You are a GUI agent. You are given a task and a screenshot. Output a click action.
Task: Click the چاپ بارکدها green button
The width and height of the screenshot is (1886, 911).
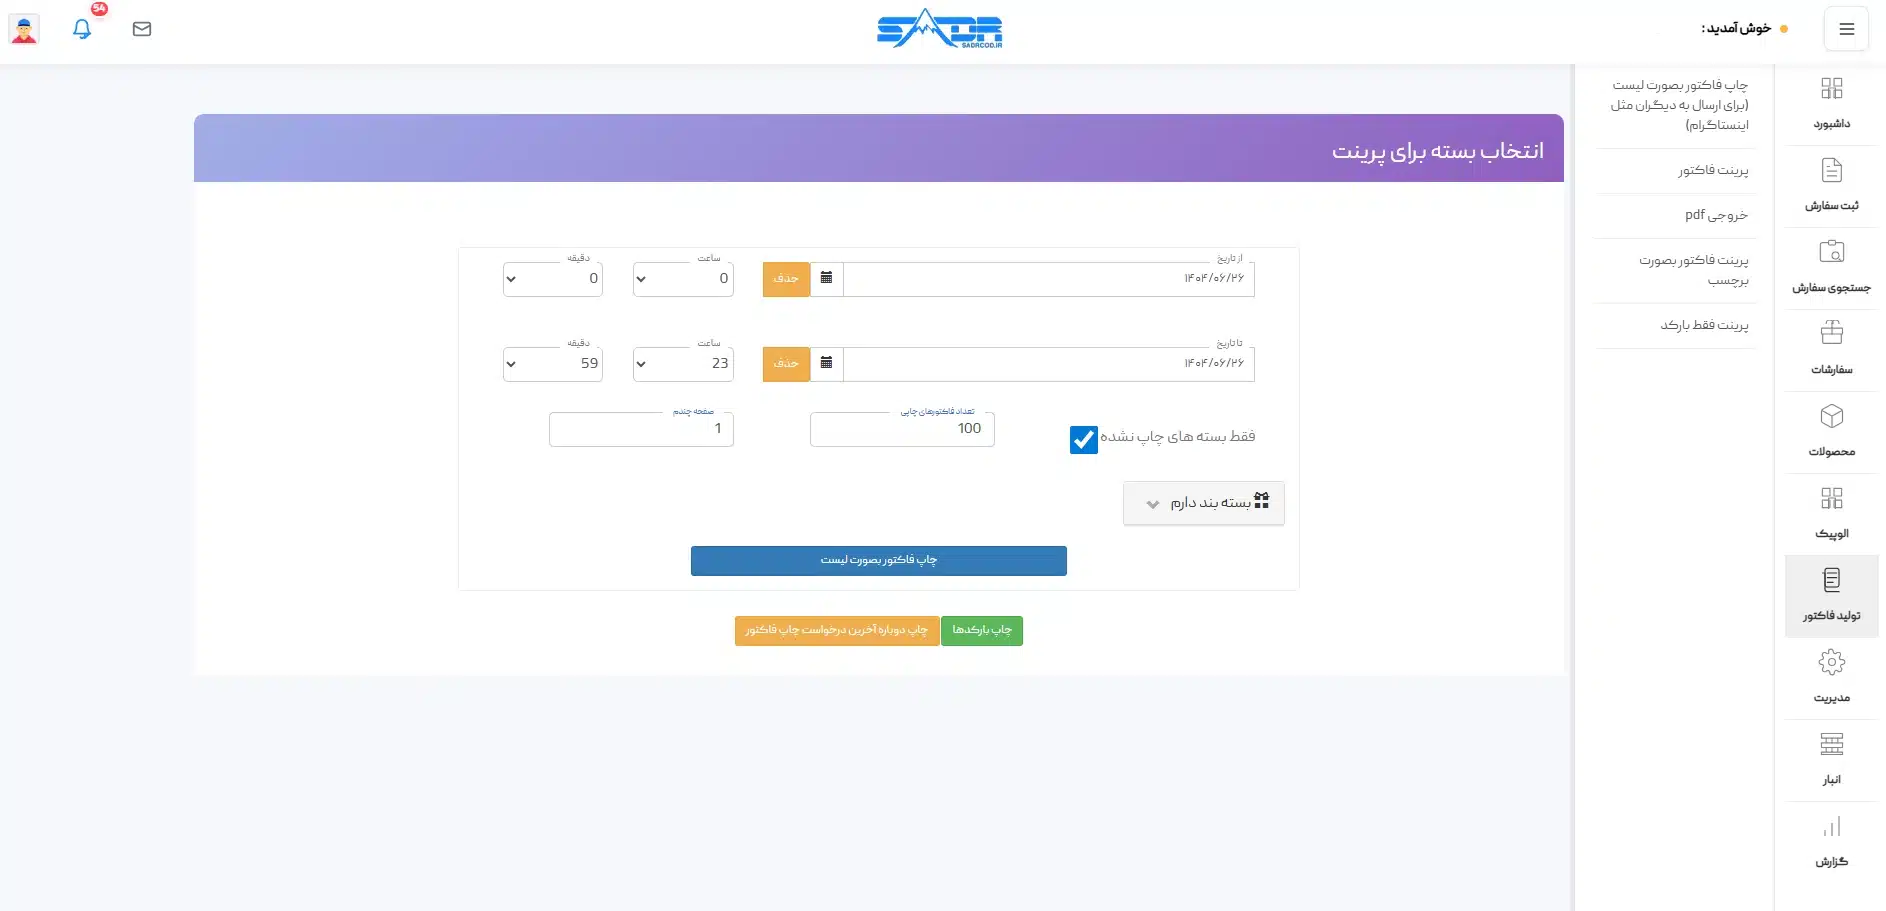coord(981,630)
